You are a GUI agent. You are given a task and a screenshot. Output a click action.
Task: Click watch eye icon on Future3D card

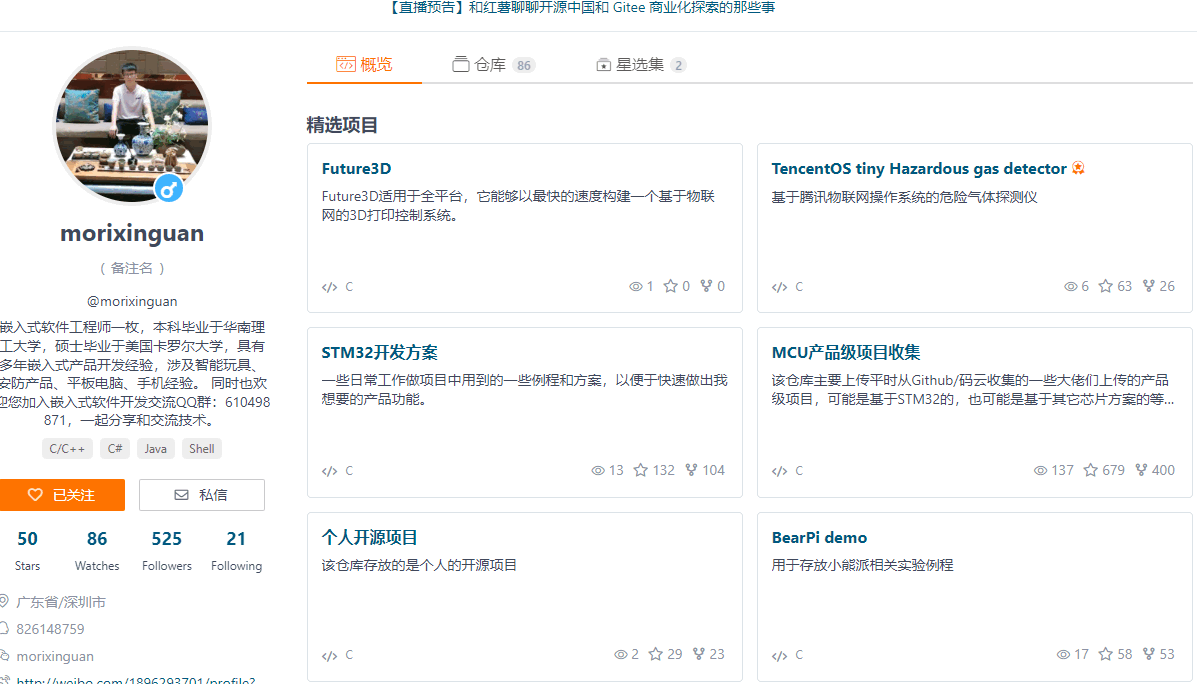pos(635,286)
